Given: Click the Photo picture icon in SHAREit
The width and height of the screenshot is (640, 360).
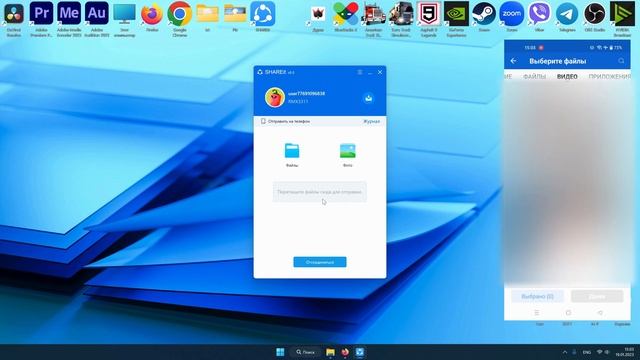Looking at the screenshot, I should [x=347, y=151].
